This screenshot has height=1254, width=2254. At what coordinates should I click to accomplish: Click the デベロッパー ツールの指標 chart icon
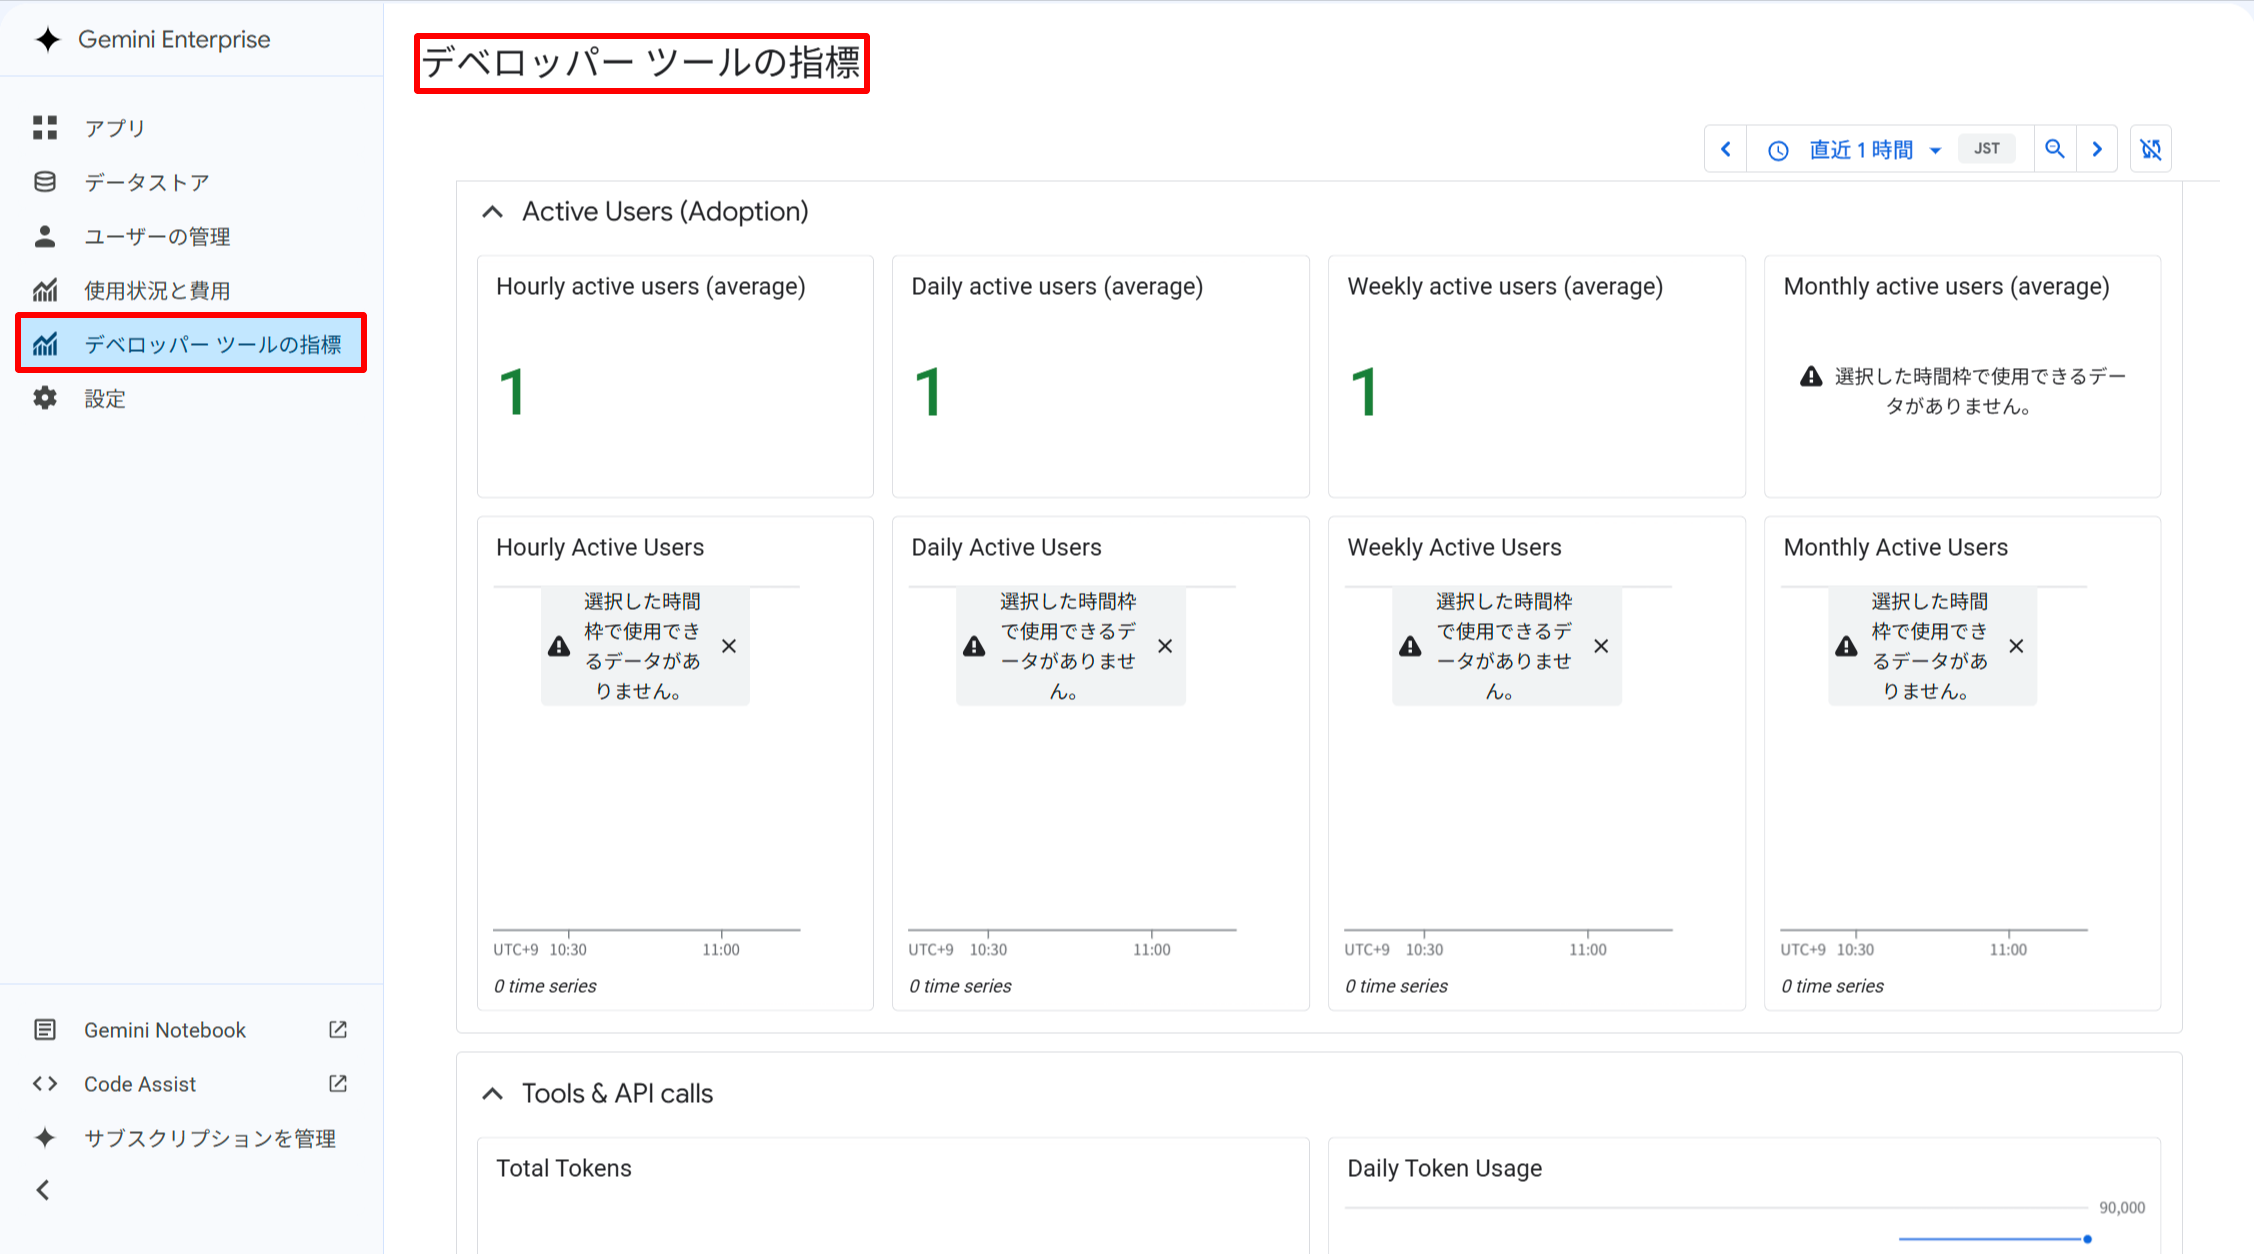point(45,344)
